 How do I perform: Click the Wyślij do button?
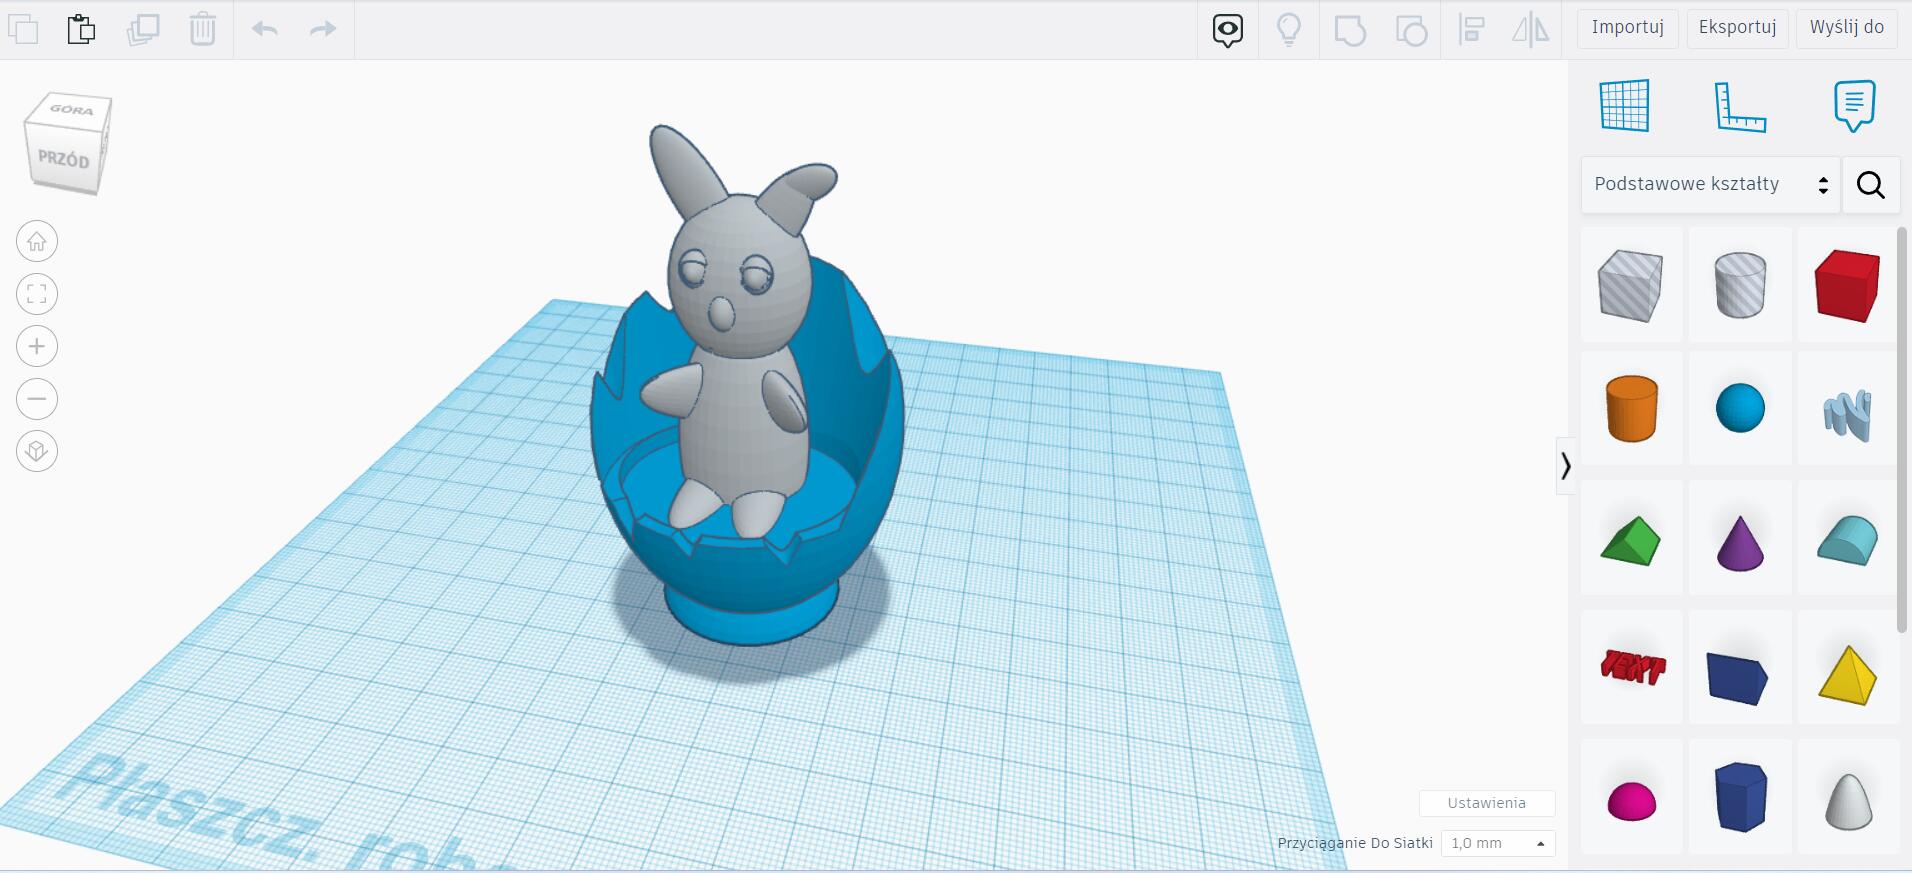pyautogui.click(x=1847, y=28)
